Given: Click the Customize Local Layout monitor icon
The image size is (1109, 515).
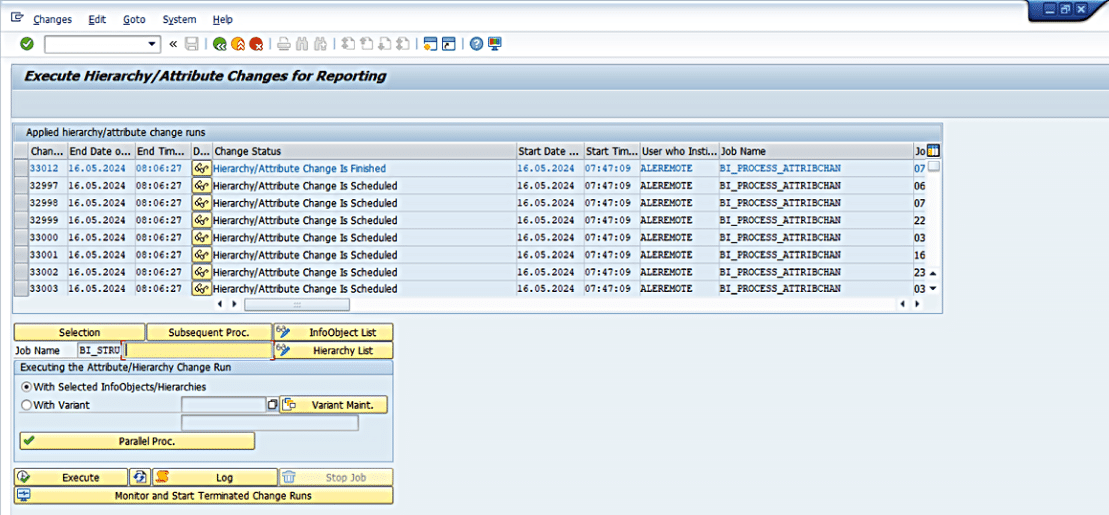Looking at the screenshot, I should 494,45.
